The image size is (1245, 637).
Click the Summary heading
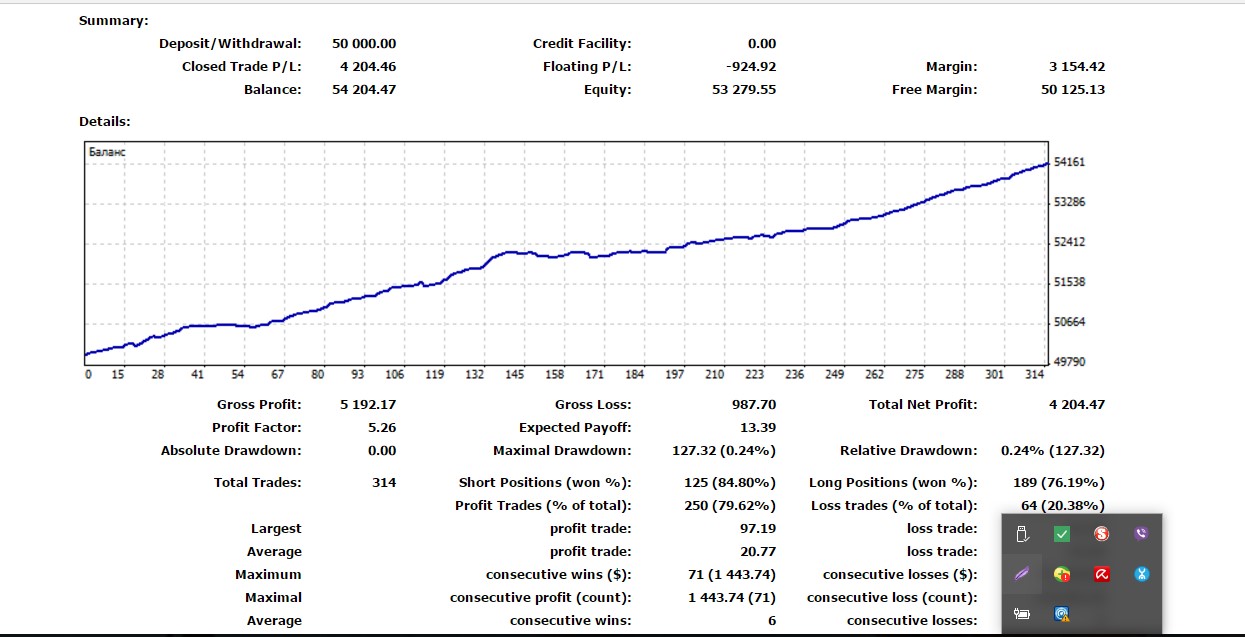point(113,21)
